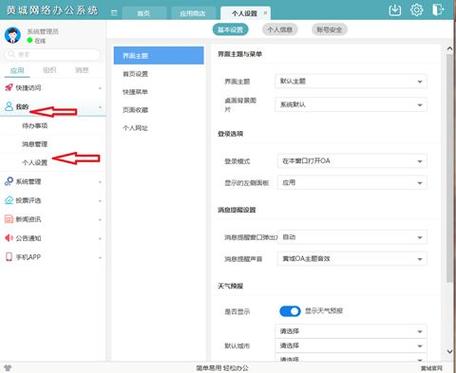Click the 个人信息 pill button
The image size is (456, 373).
tap(280, 29)
